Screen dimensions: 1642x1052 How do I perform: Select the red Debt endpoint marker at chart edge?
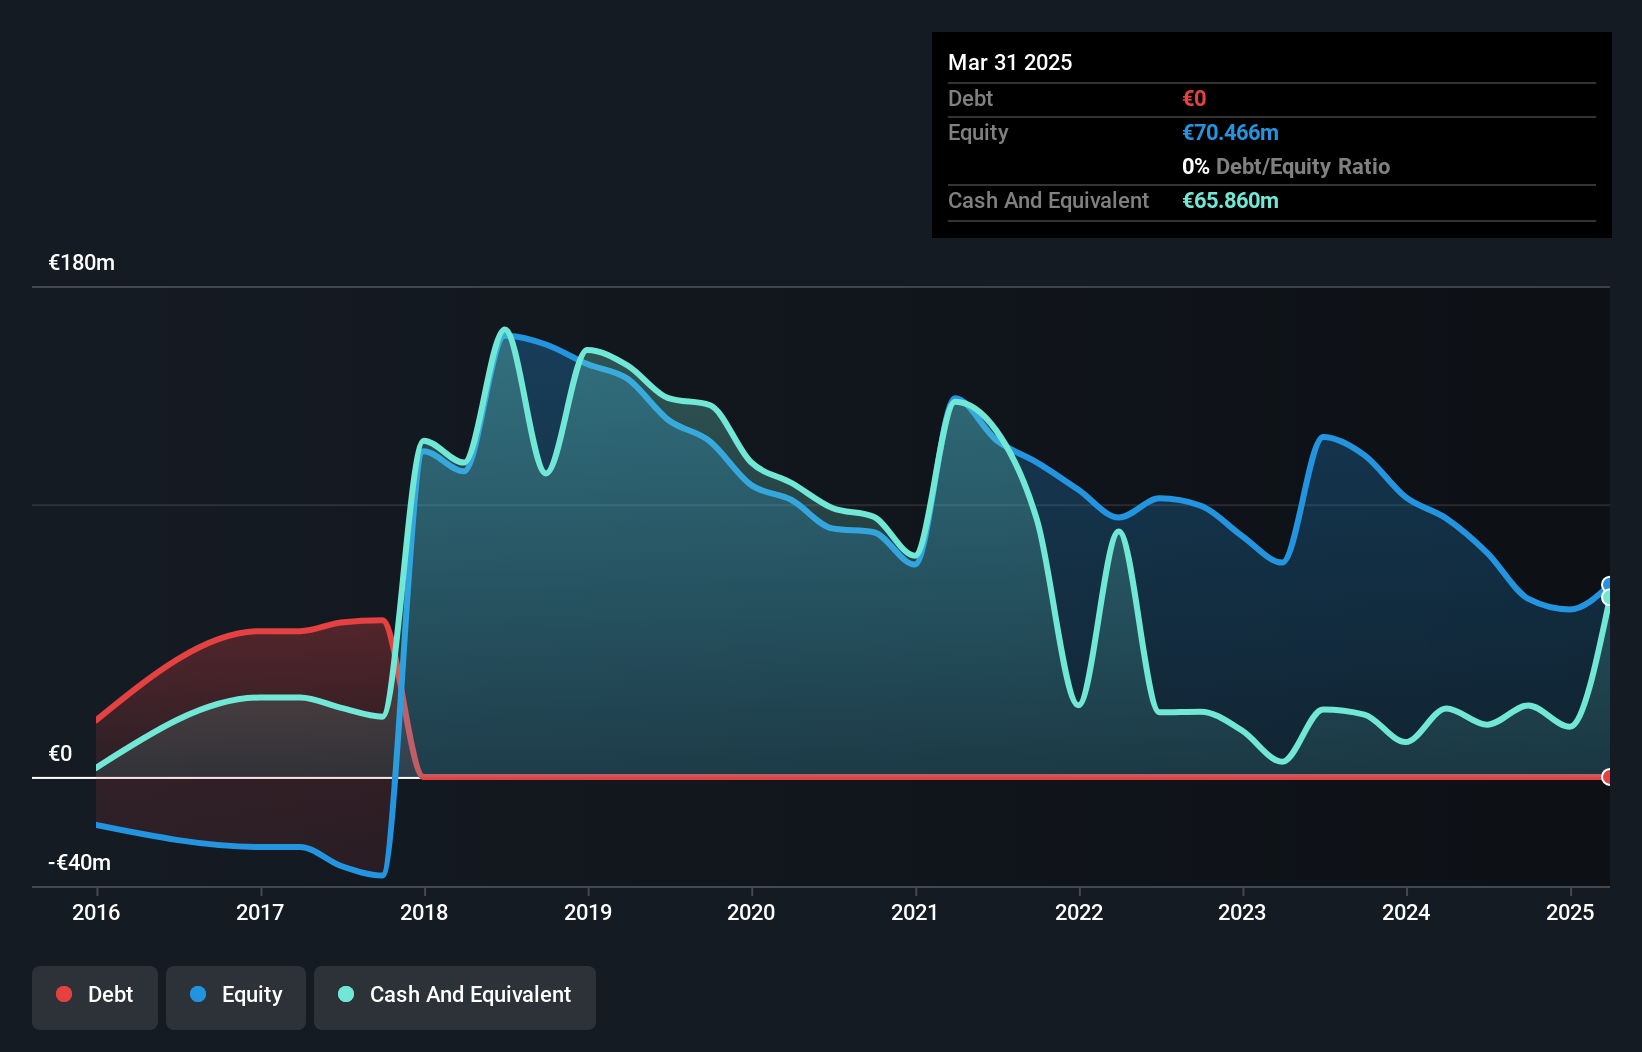point(1608,777)
